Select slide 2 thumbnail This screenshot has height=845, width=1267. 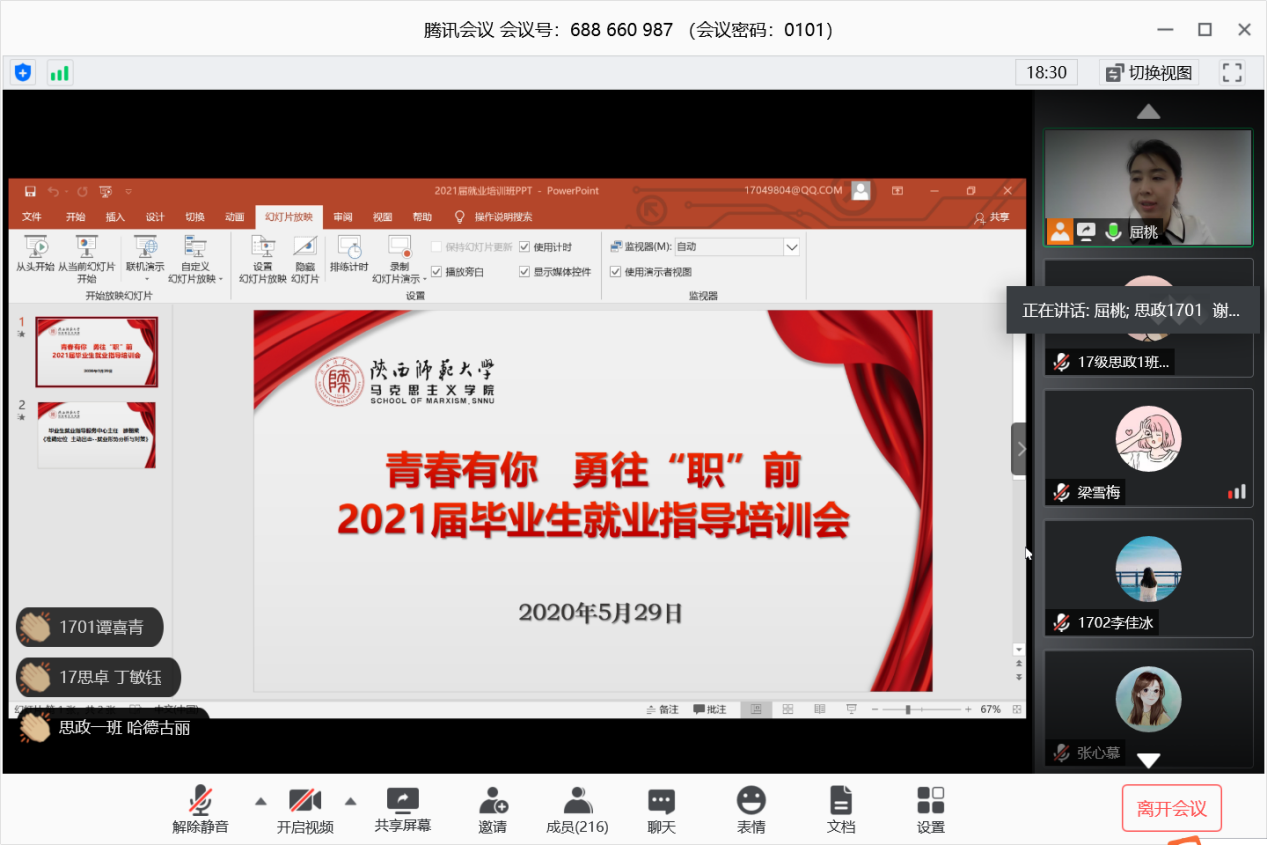pos(96,434)
